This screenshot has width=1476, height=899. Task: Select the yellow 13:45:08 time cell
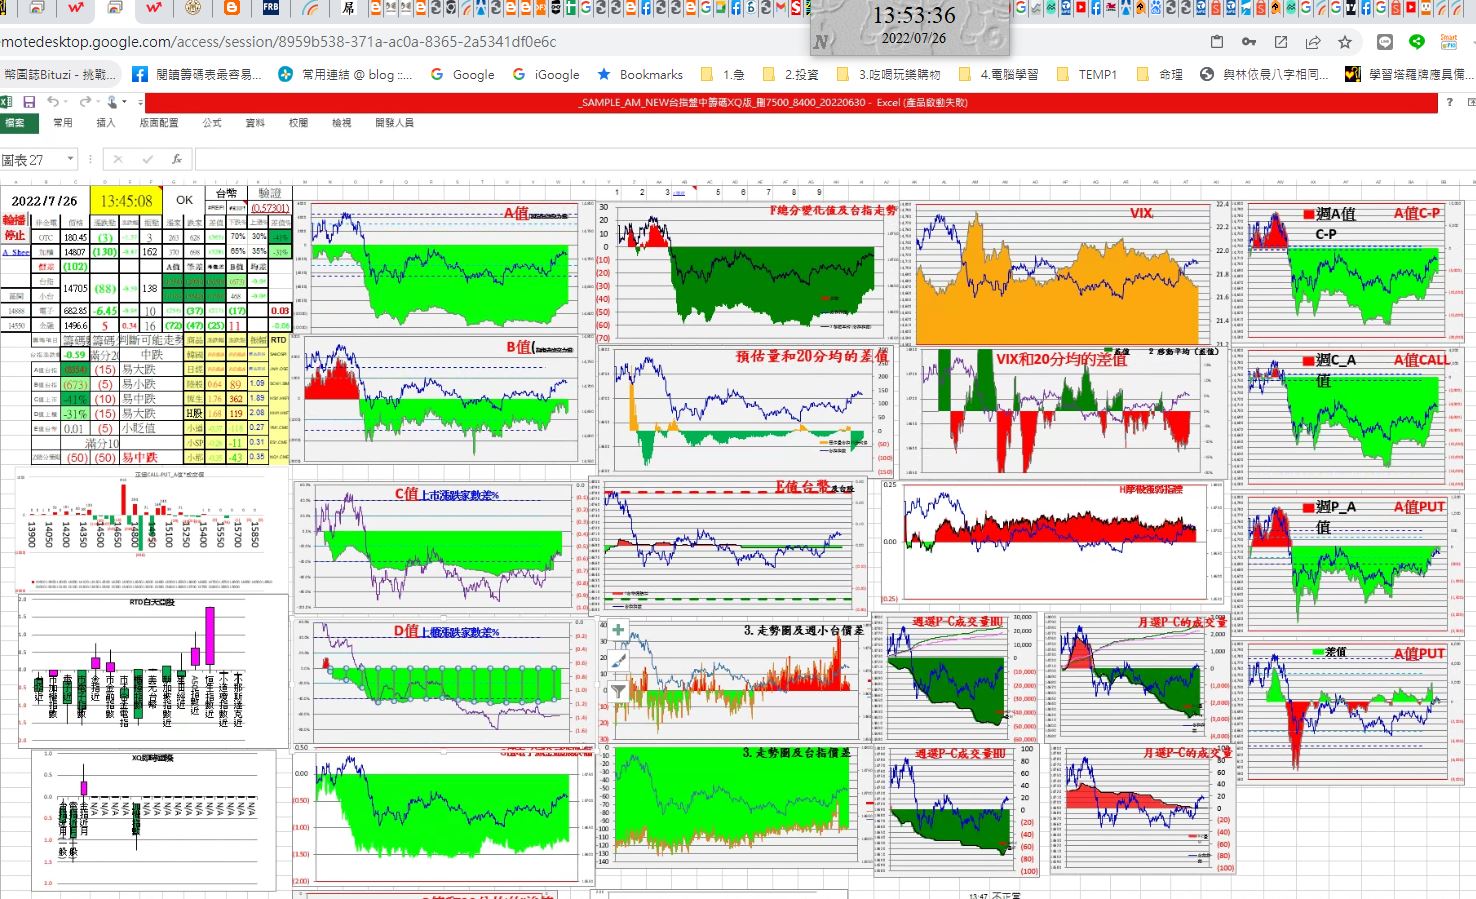click(x=126, y=201)
